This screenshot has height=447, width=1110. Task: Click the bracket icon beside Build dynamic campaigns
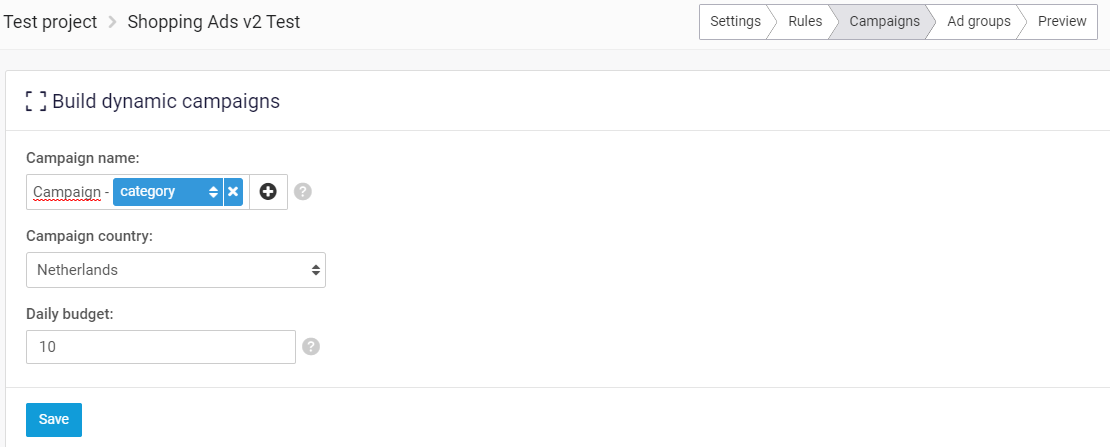coord(36,101)
